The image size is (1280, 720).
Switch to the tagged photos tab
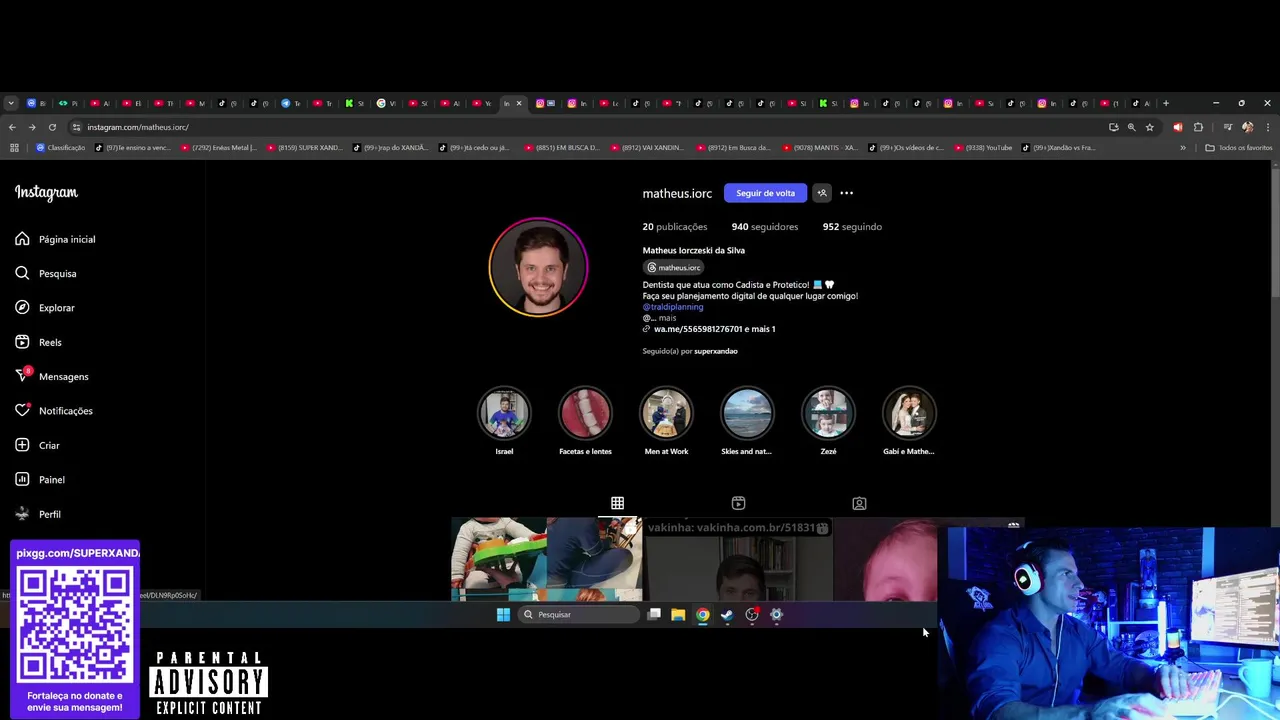tap(859, 503)
